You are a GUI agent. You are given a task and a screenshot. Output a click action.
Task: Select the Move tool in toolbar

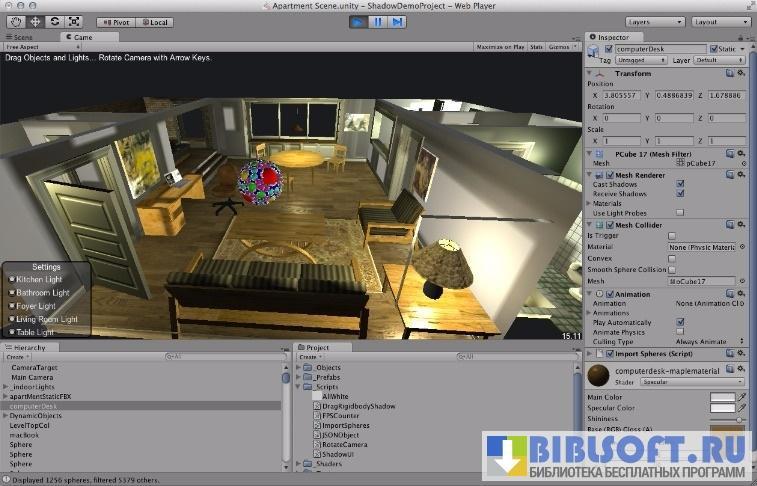click(x=34, y=21)
